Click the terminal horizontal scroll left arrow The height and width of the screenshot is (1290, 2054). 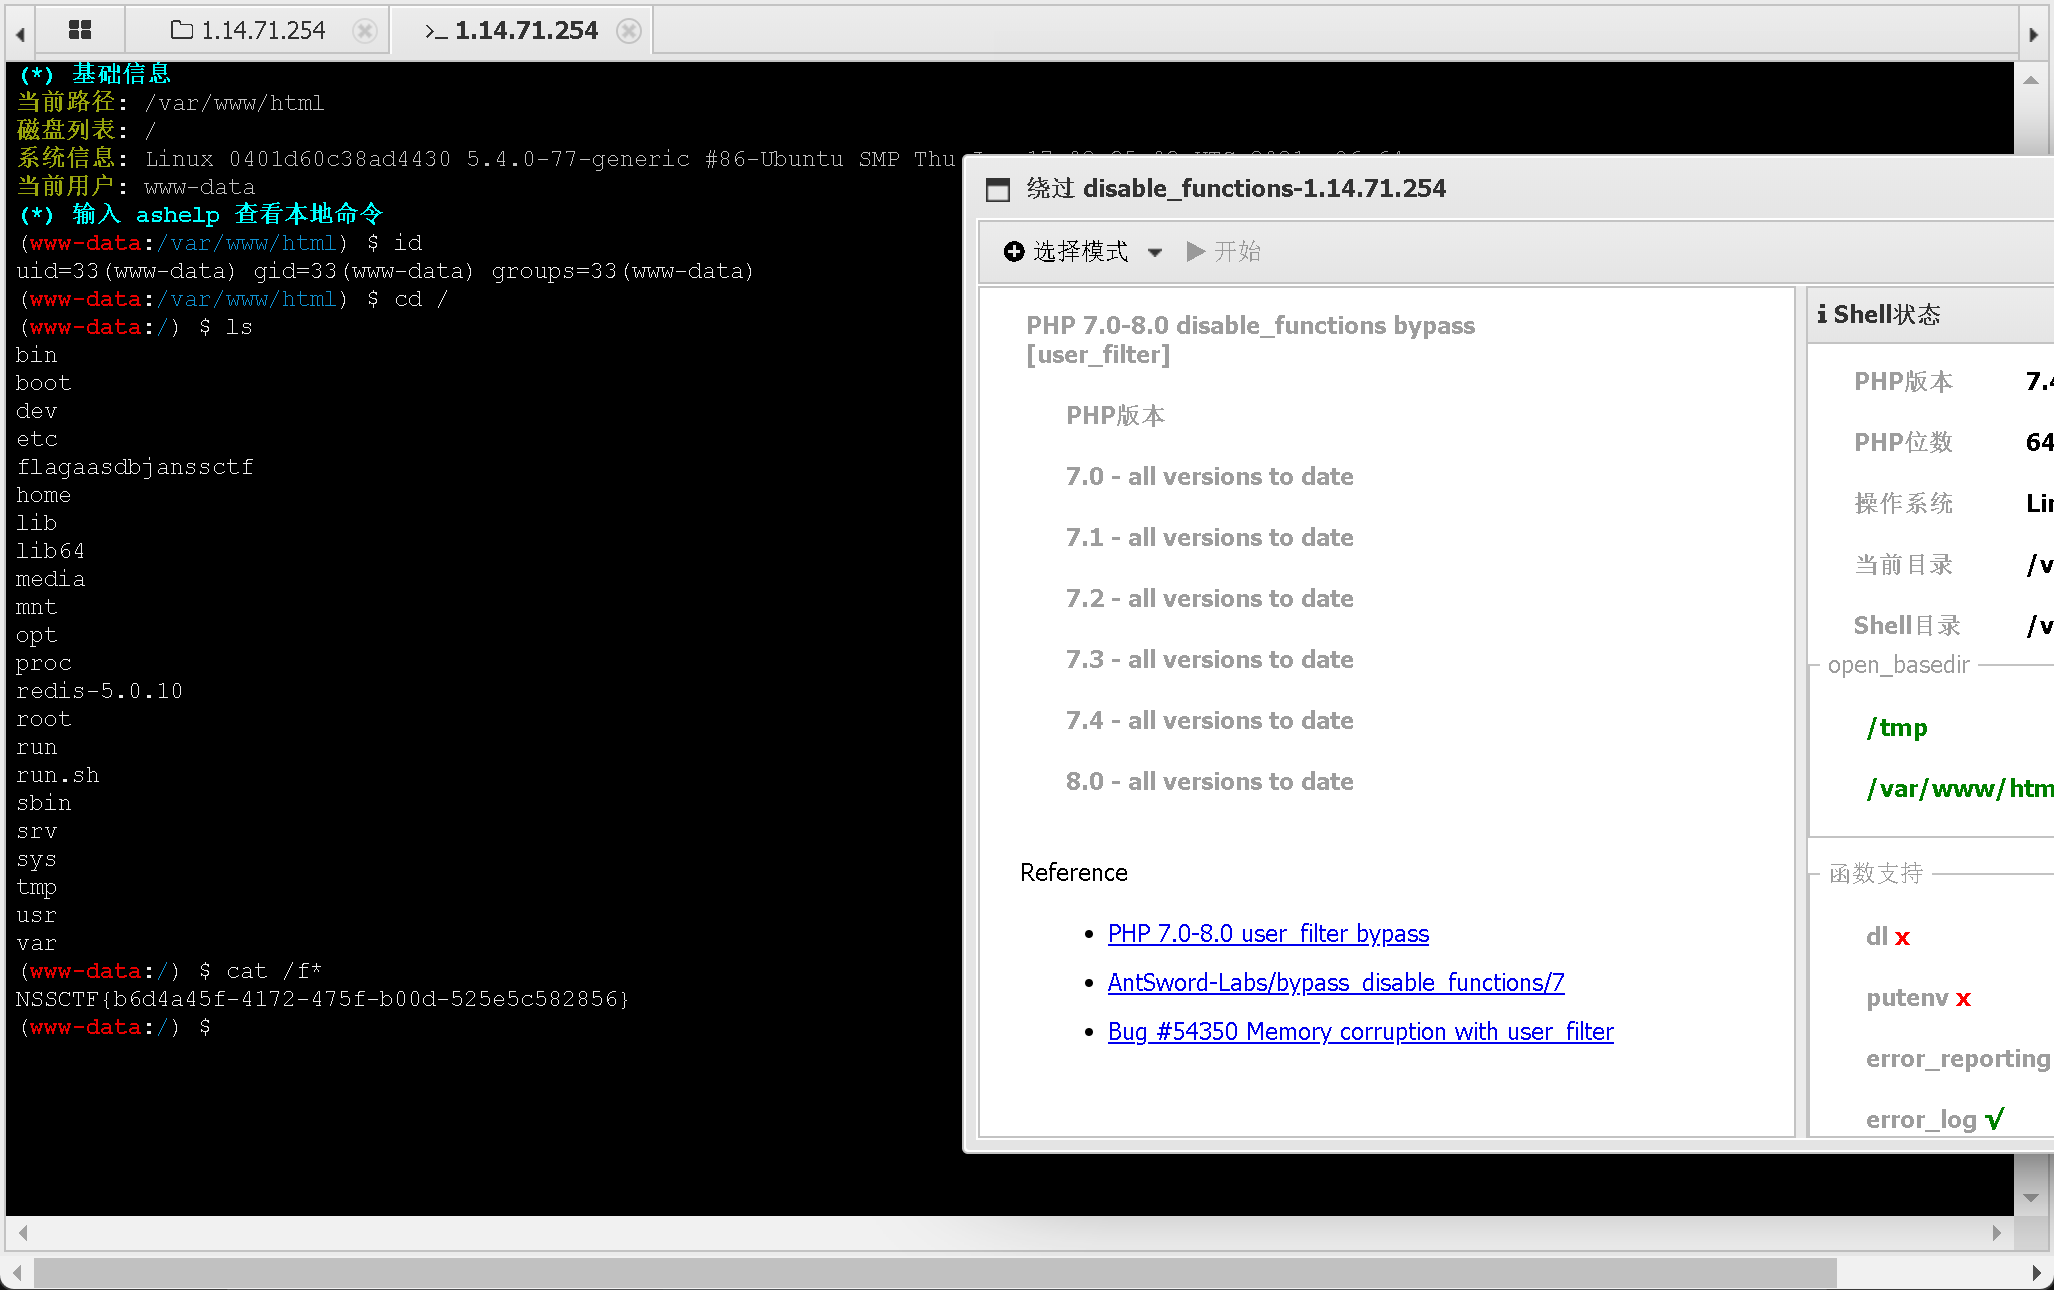coord(22,1233)
